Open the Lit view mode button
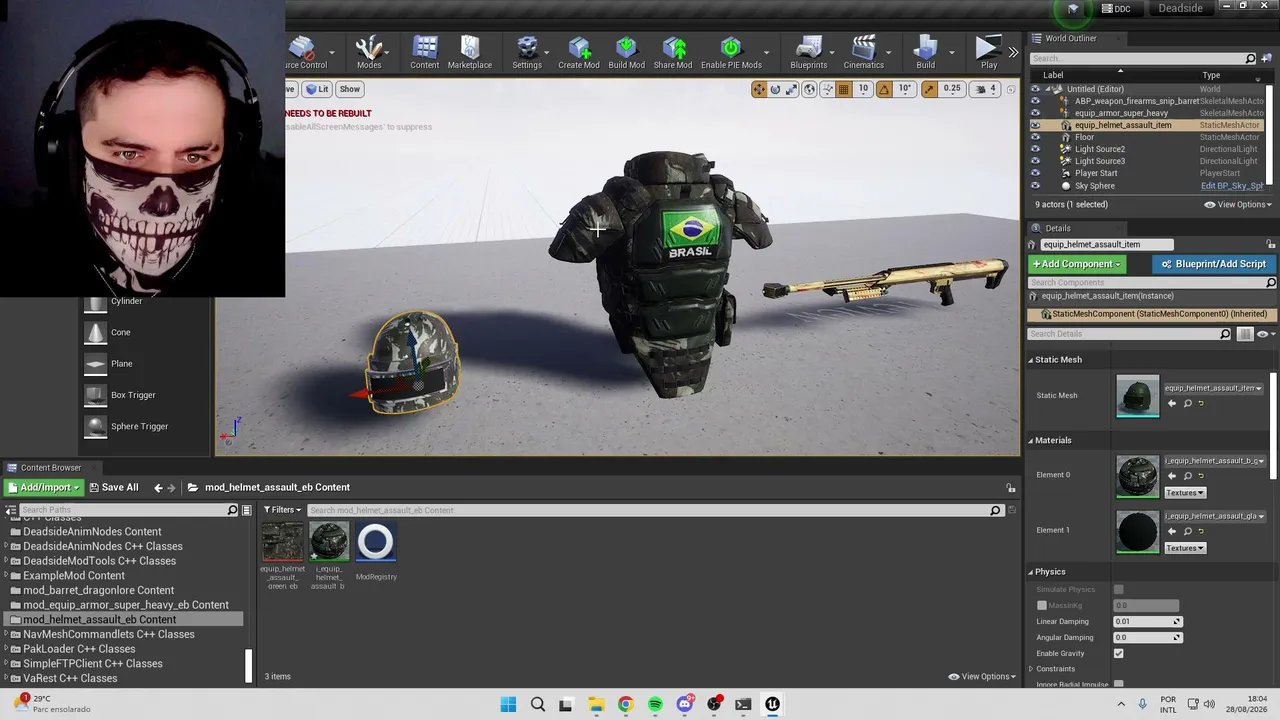The width and height of the screenshot is (1280, 720). pos(316,89)
